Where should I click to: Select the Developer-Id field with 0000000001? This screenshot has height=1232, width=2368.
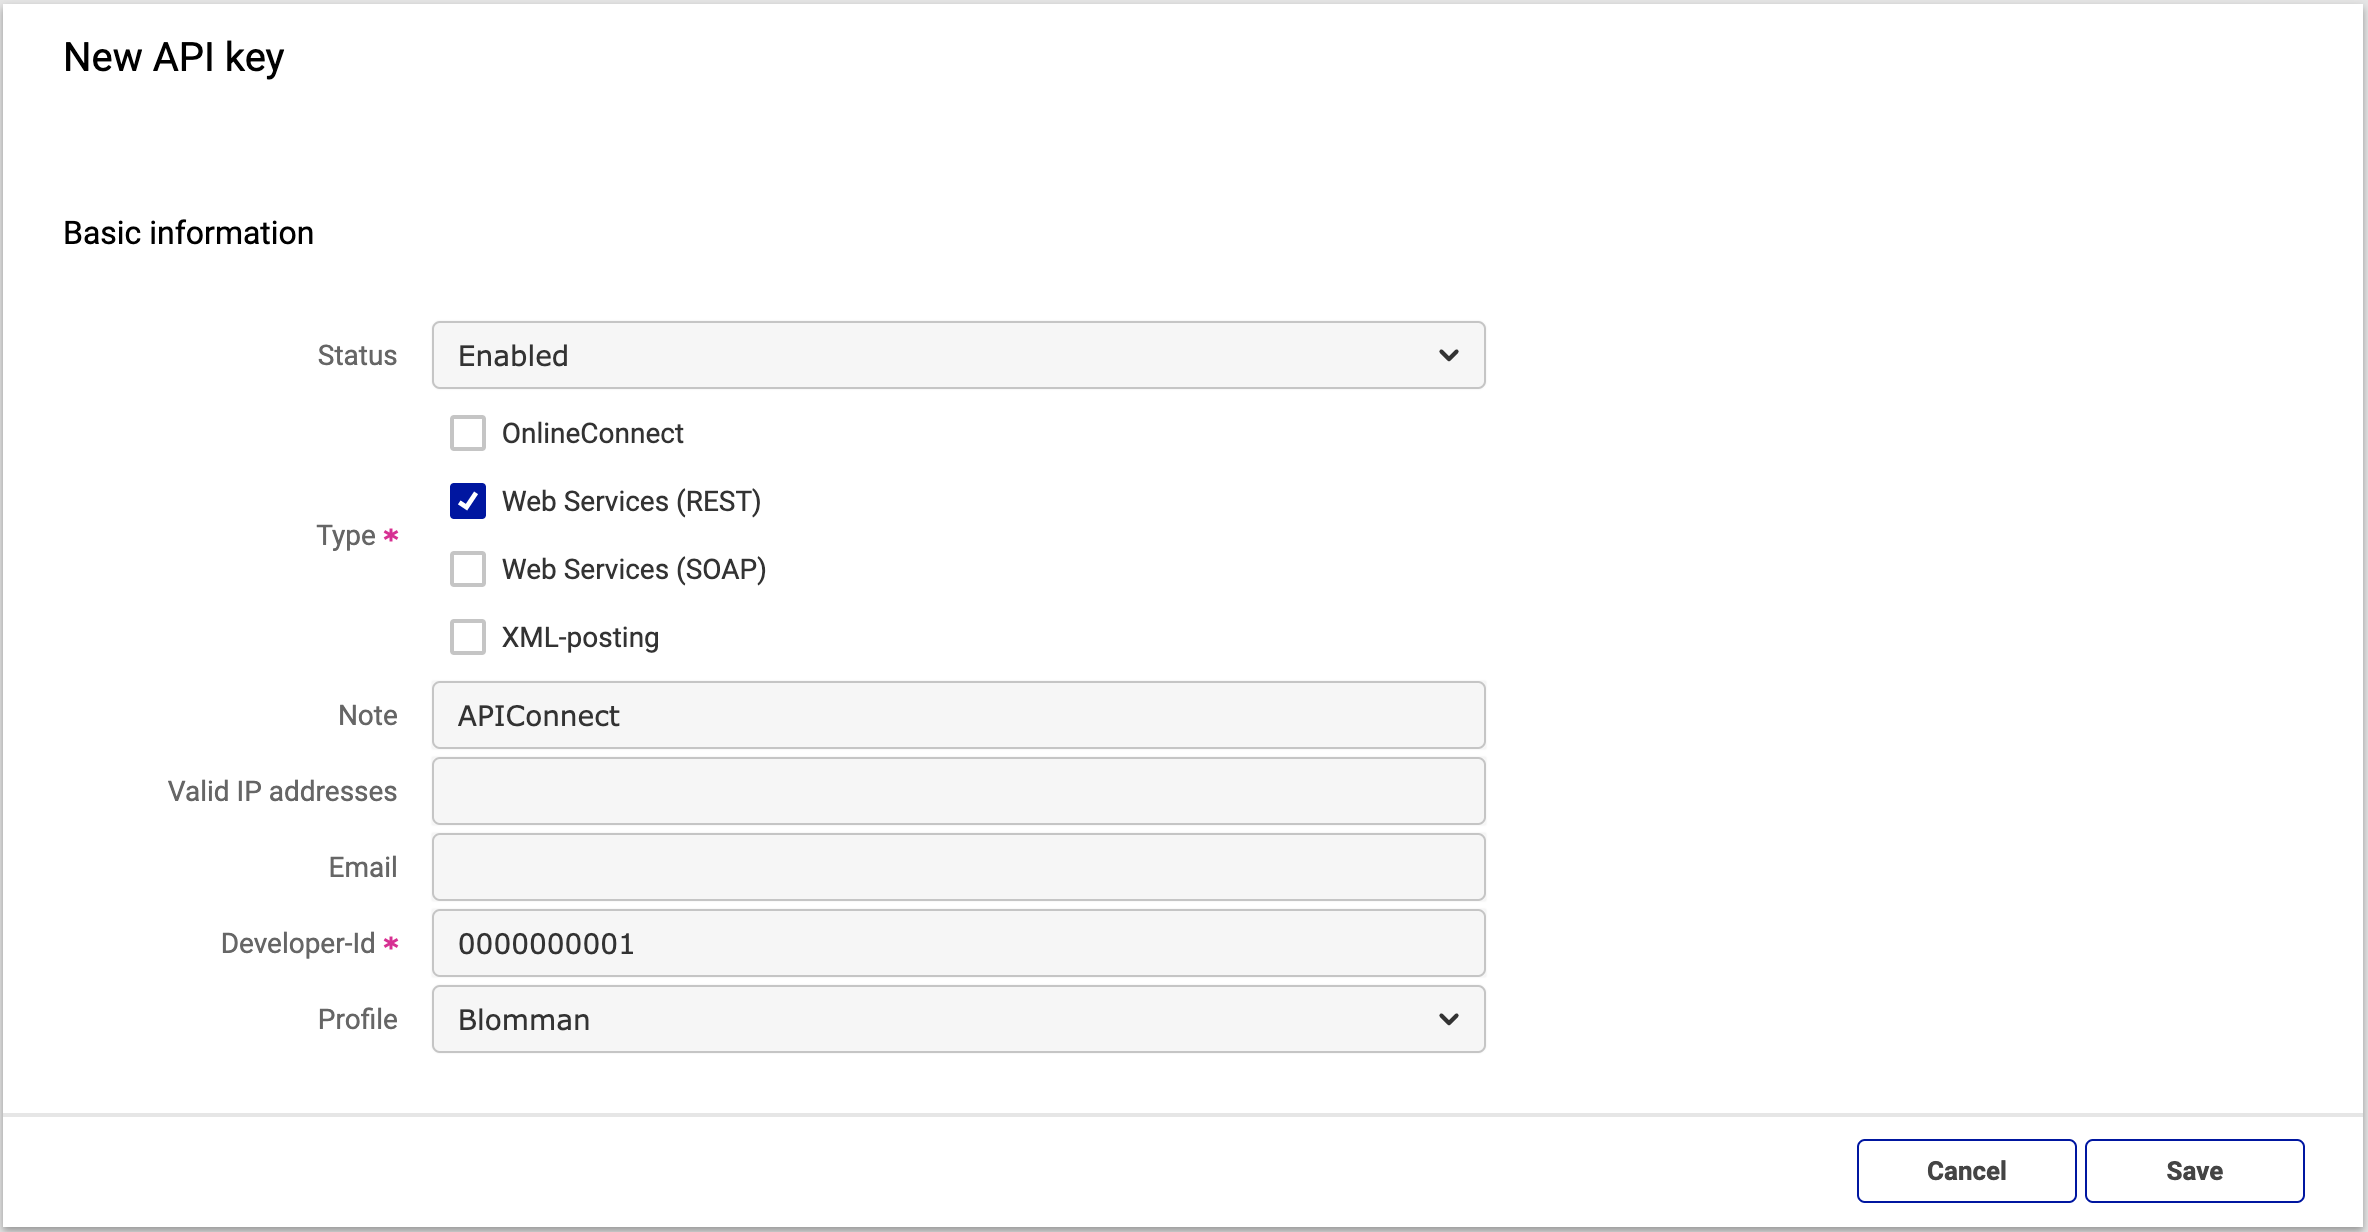pos(958,943)
